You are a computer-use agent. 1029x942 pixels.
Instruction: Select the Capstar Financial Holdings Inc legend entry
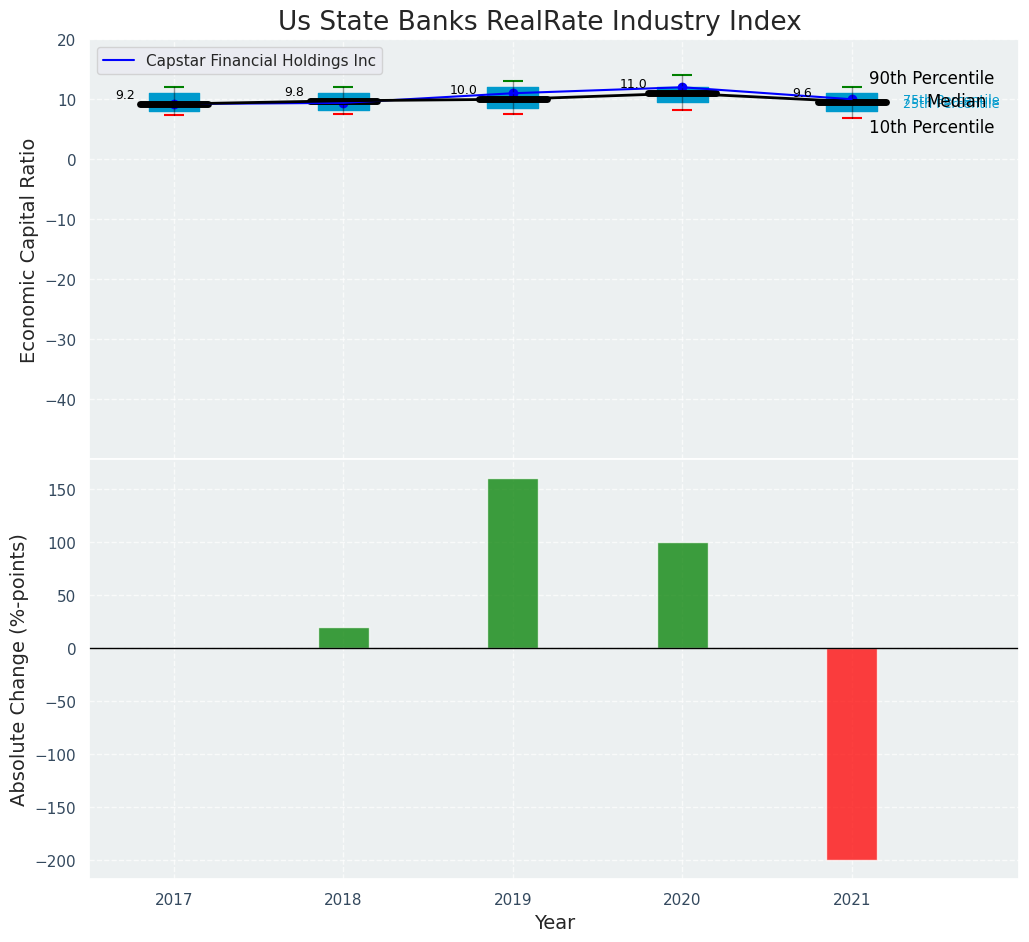click(260, 61)
